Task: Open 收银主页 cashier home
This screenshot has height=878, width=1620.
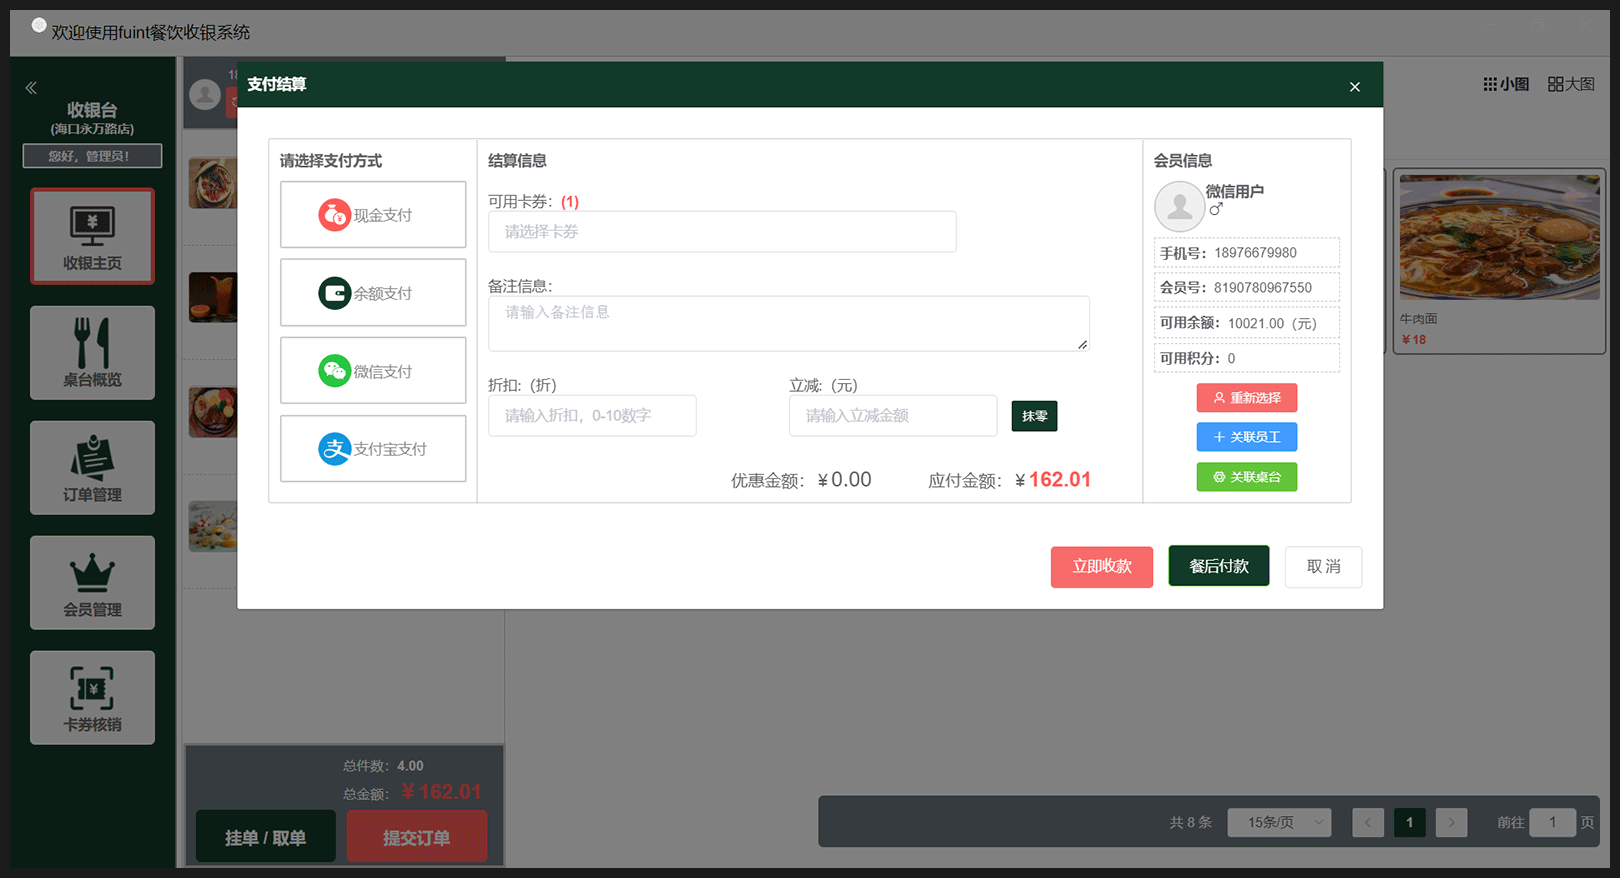Action: point(92,236)
